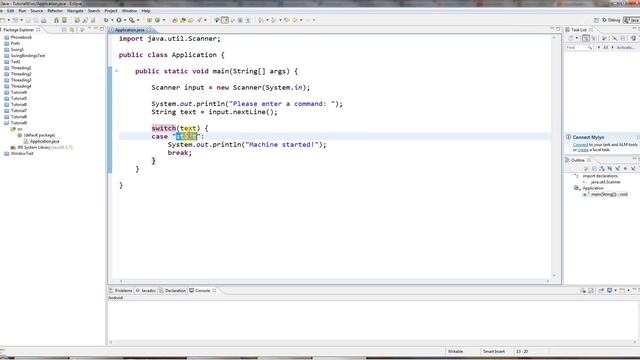Open the New Task dropdown arrow
The width and height of the screenshot is (640, 360).
(577, 38)
